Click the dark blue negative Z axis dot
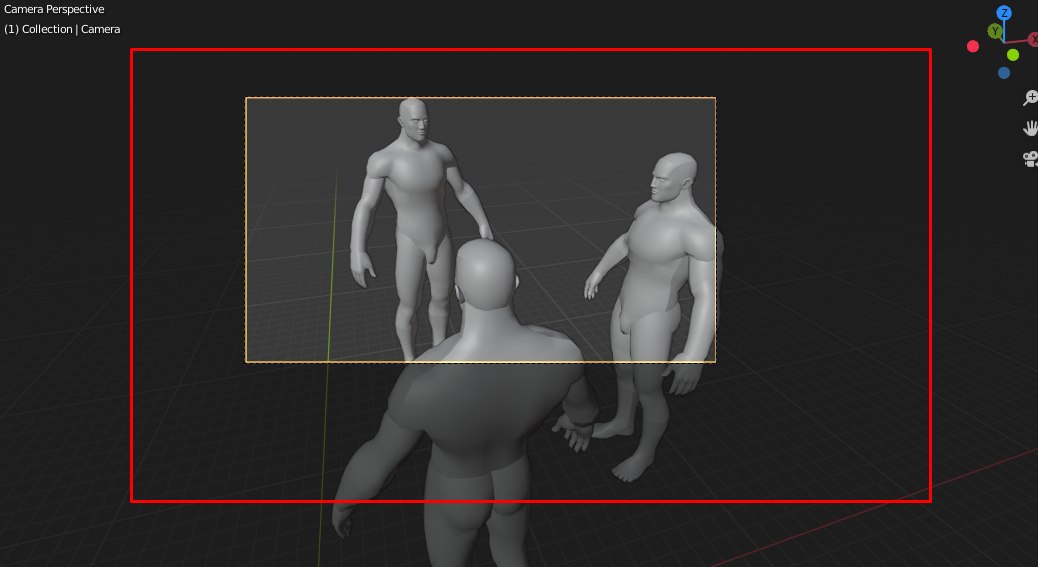The image size is (1038, 567). click(x=1004, y=73)
